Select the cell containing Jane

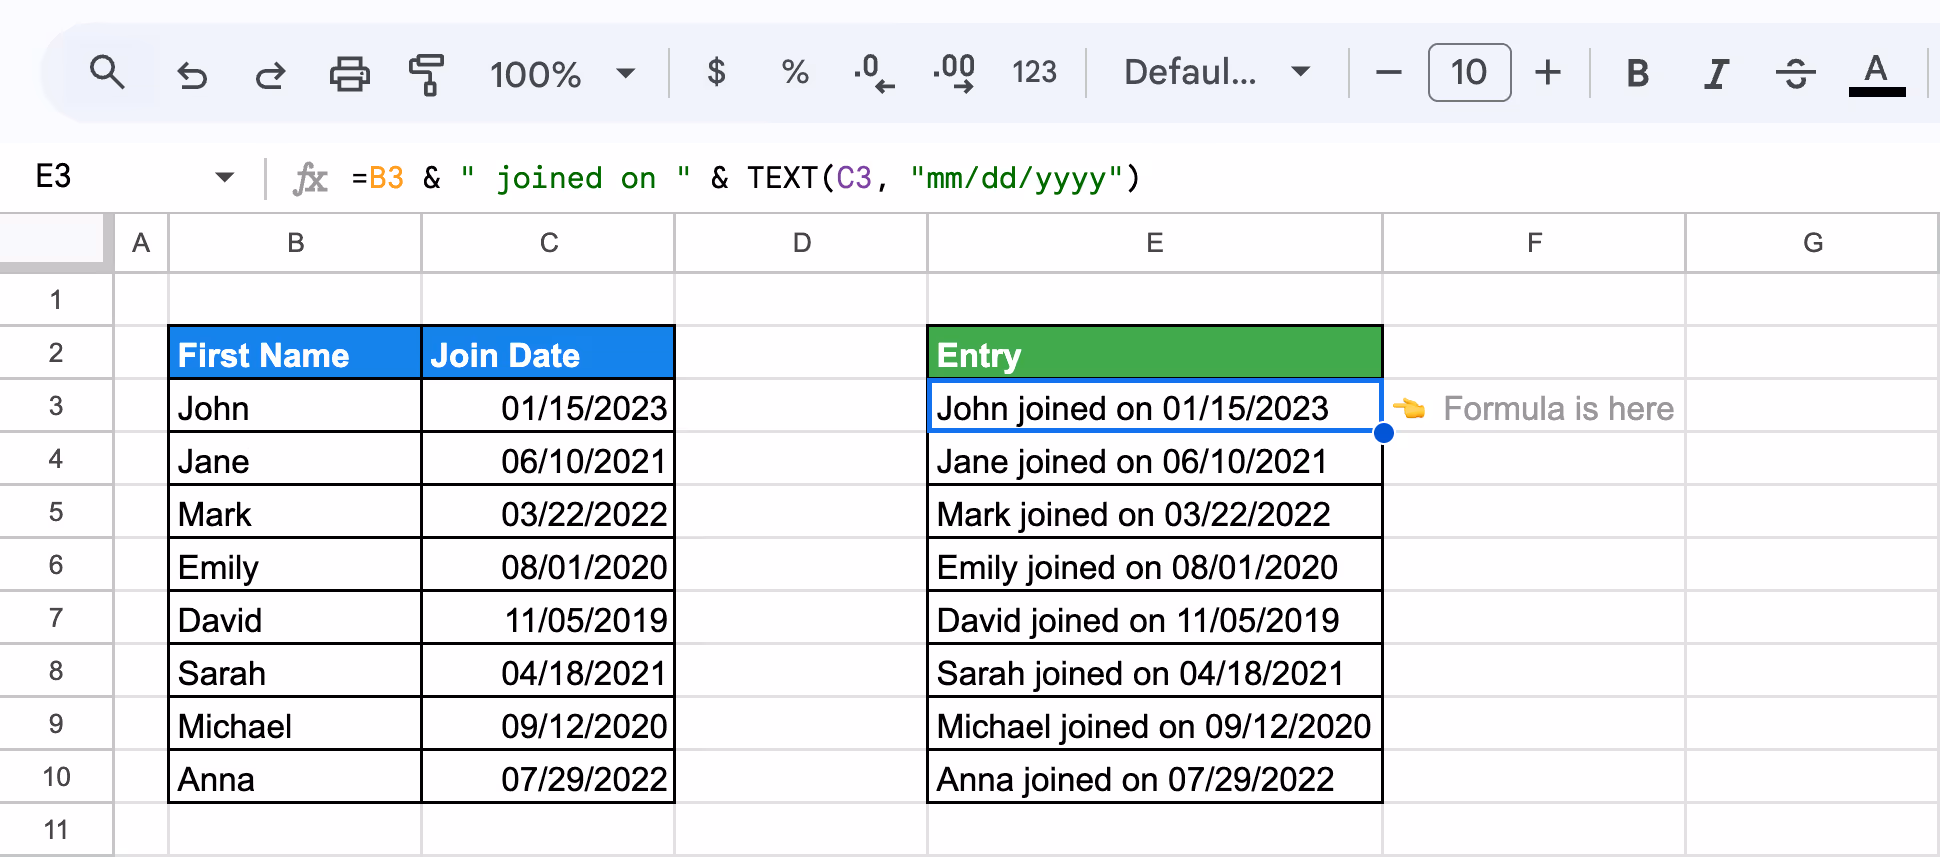click(x=295, y=459)
